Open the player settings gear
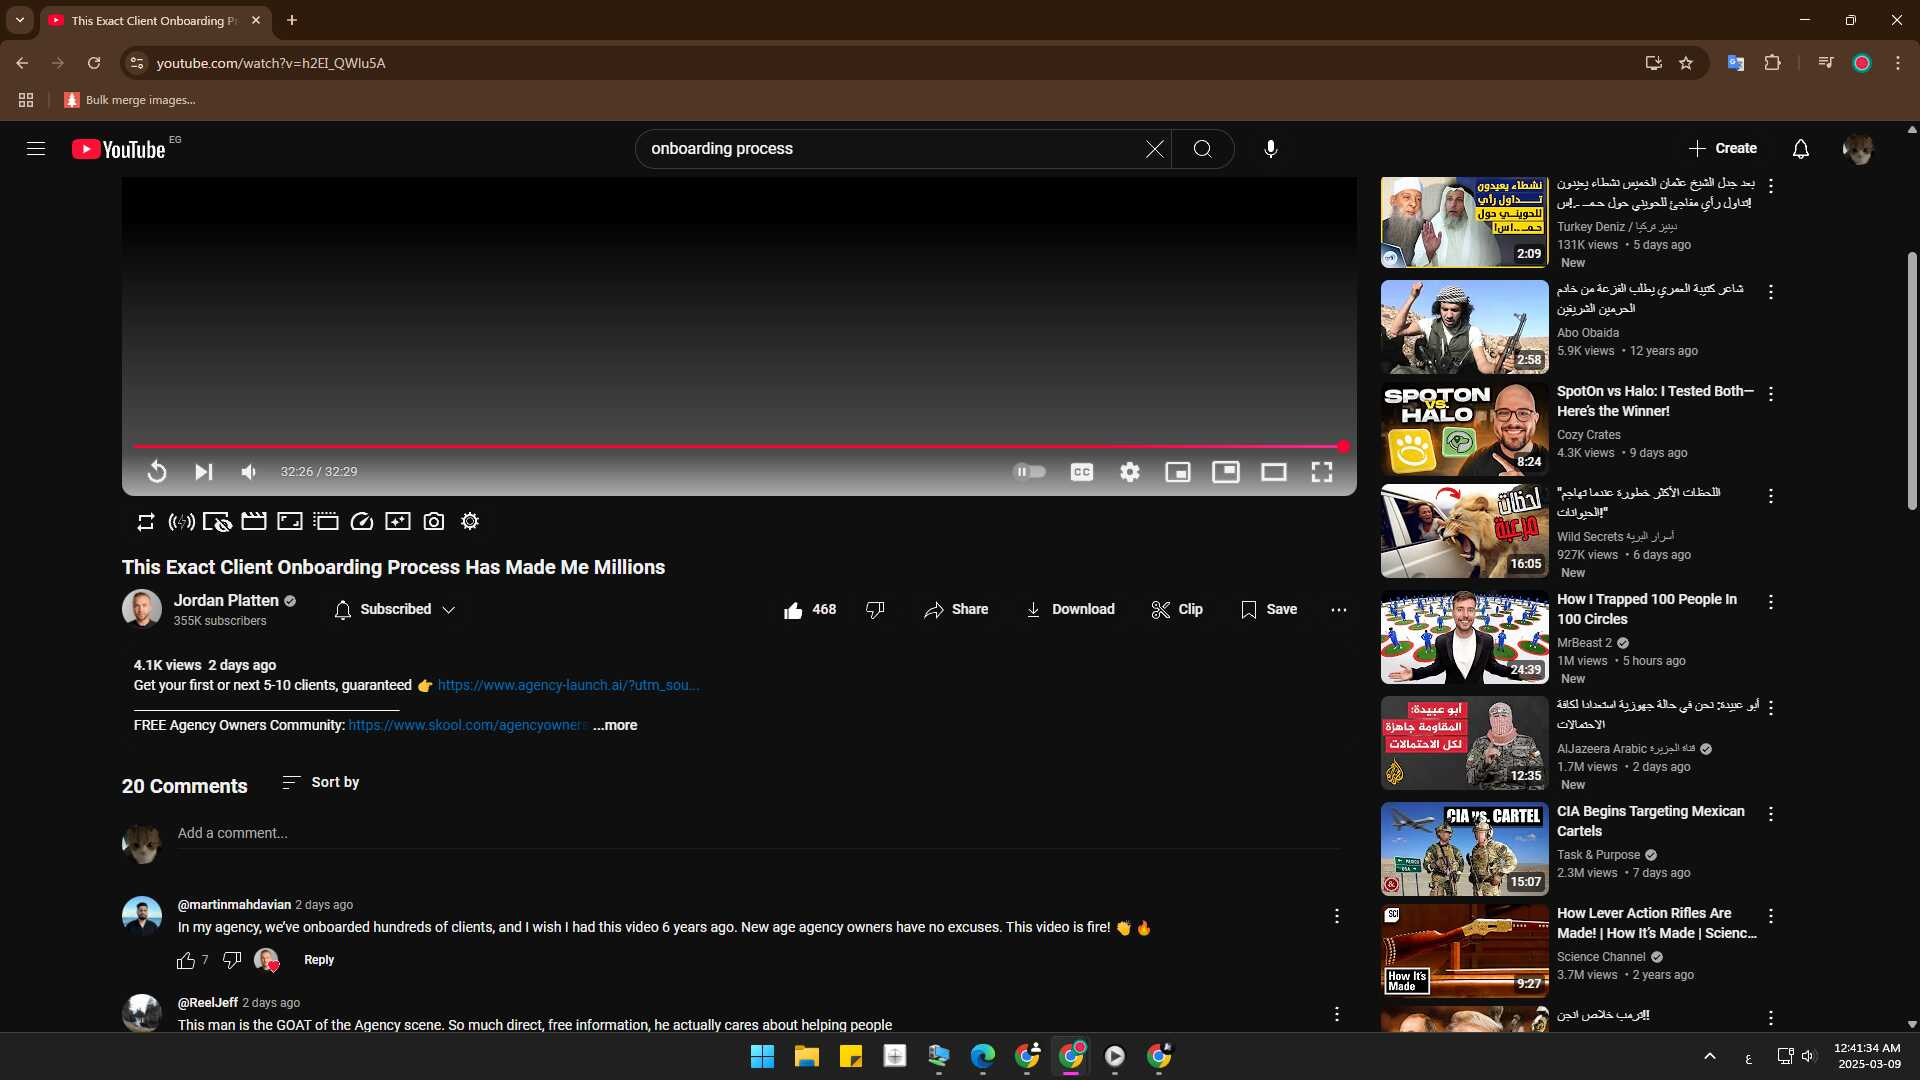Viewport: 1920px width, 1080px height. 1130,472
